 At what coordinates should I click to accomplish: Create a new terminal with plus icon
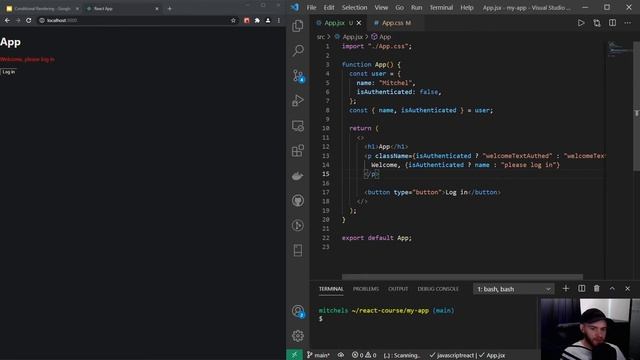565,289
